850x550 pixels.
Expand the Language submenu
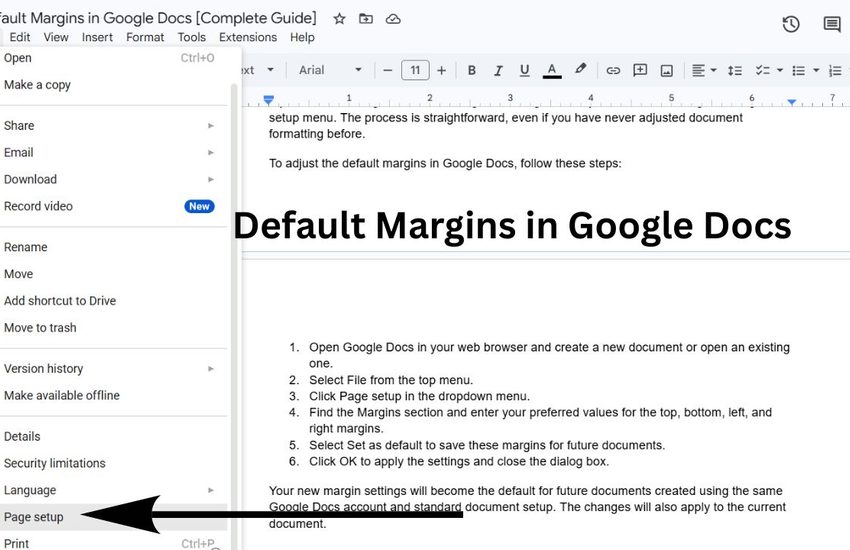coord(113,490)
